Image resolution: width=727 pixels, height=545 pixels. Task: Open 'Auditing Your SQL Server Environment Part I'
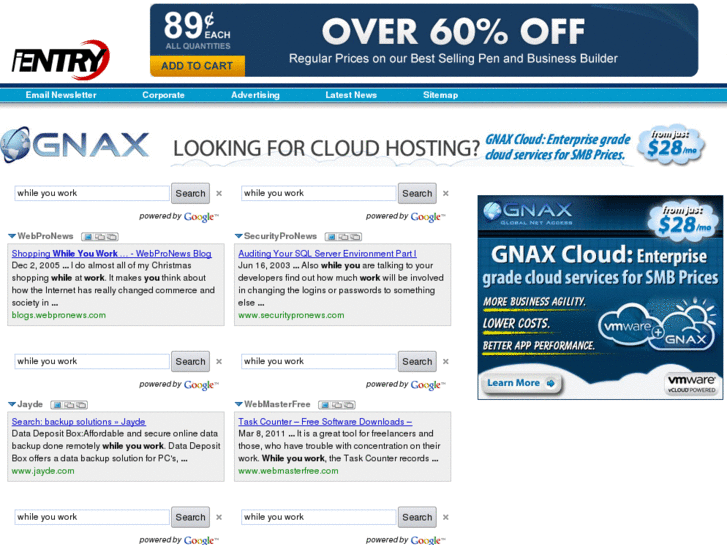click(x=327, y=253)
